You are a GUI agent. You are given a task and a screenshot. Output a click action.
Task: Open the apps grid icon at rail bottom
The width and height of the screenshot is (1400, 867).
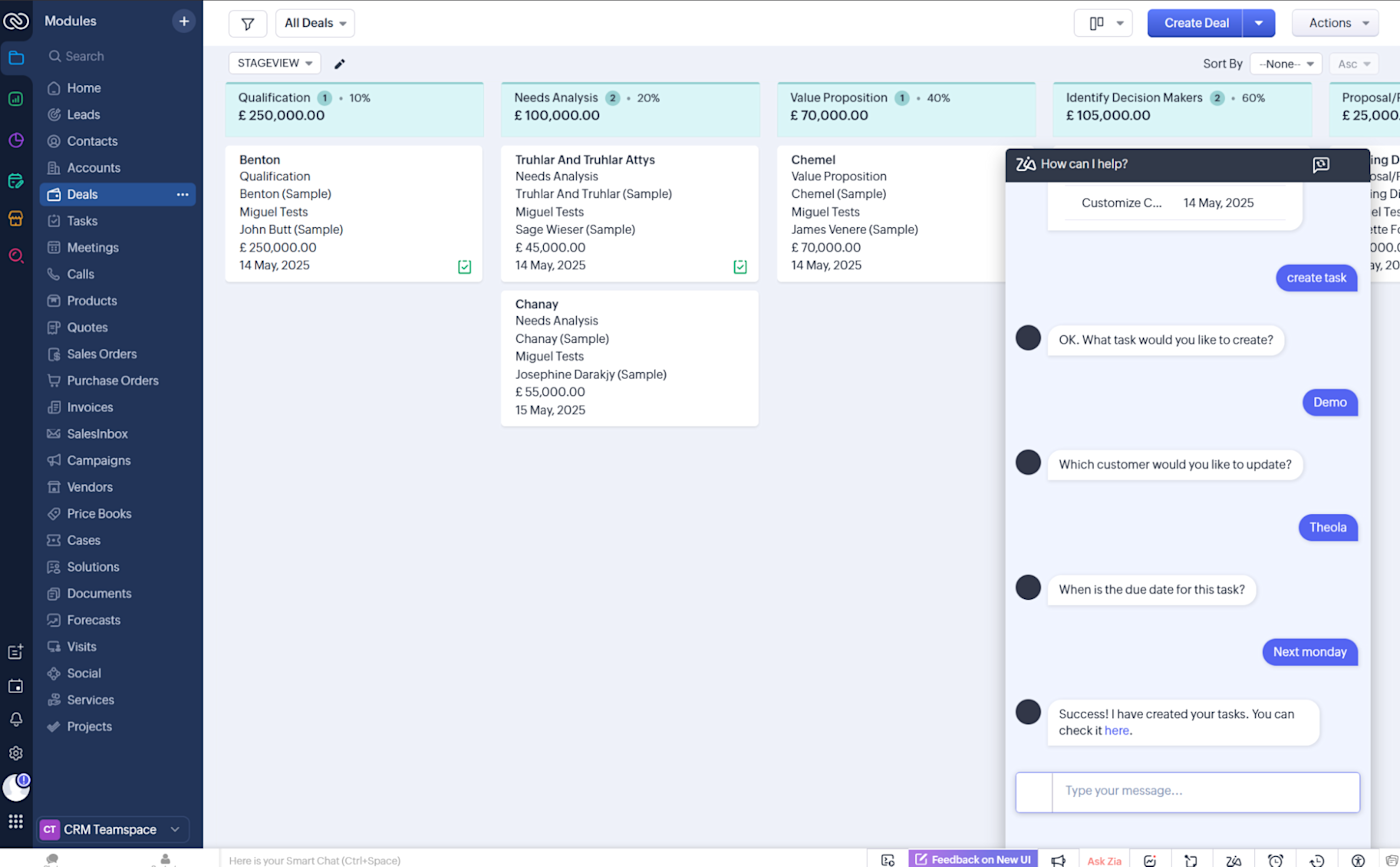coord(16,821)
